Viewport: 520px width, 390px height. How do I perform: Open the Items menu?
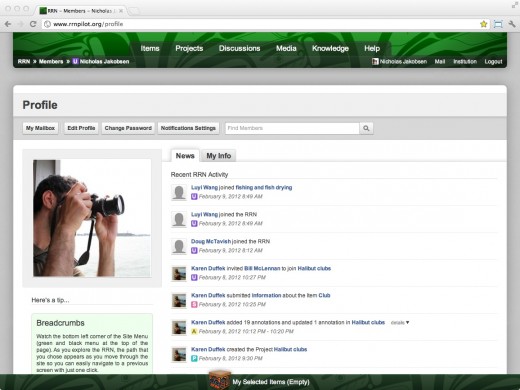pos(150,48)
